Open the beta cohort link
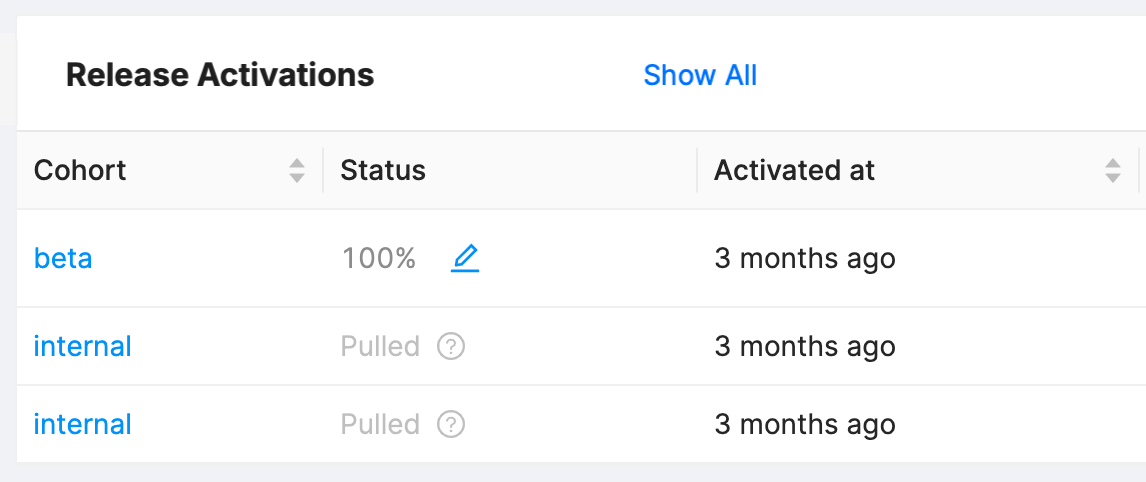The width and height of the screenshot is (1146, 482). [x=63, y=259]
